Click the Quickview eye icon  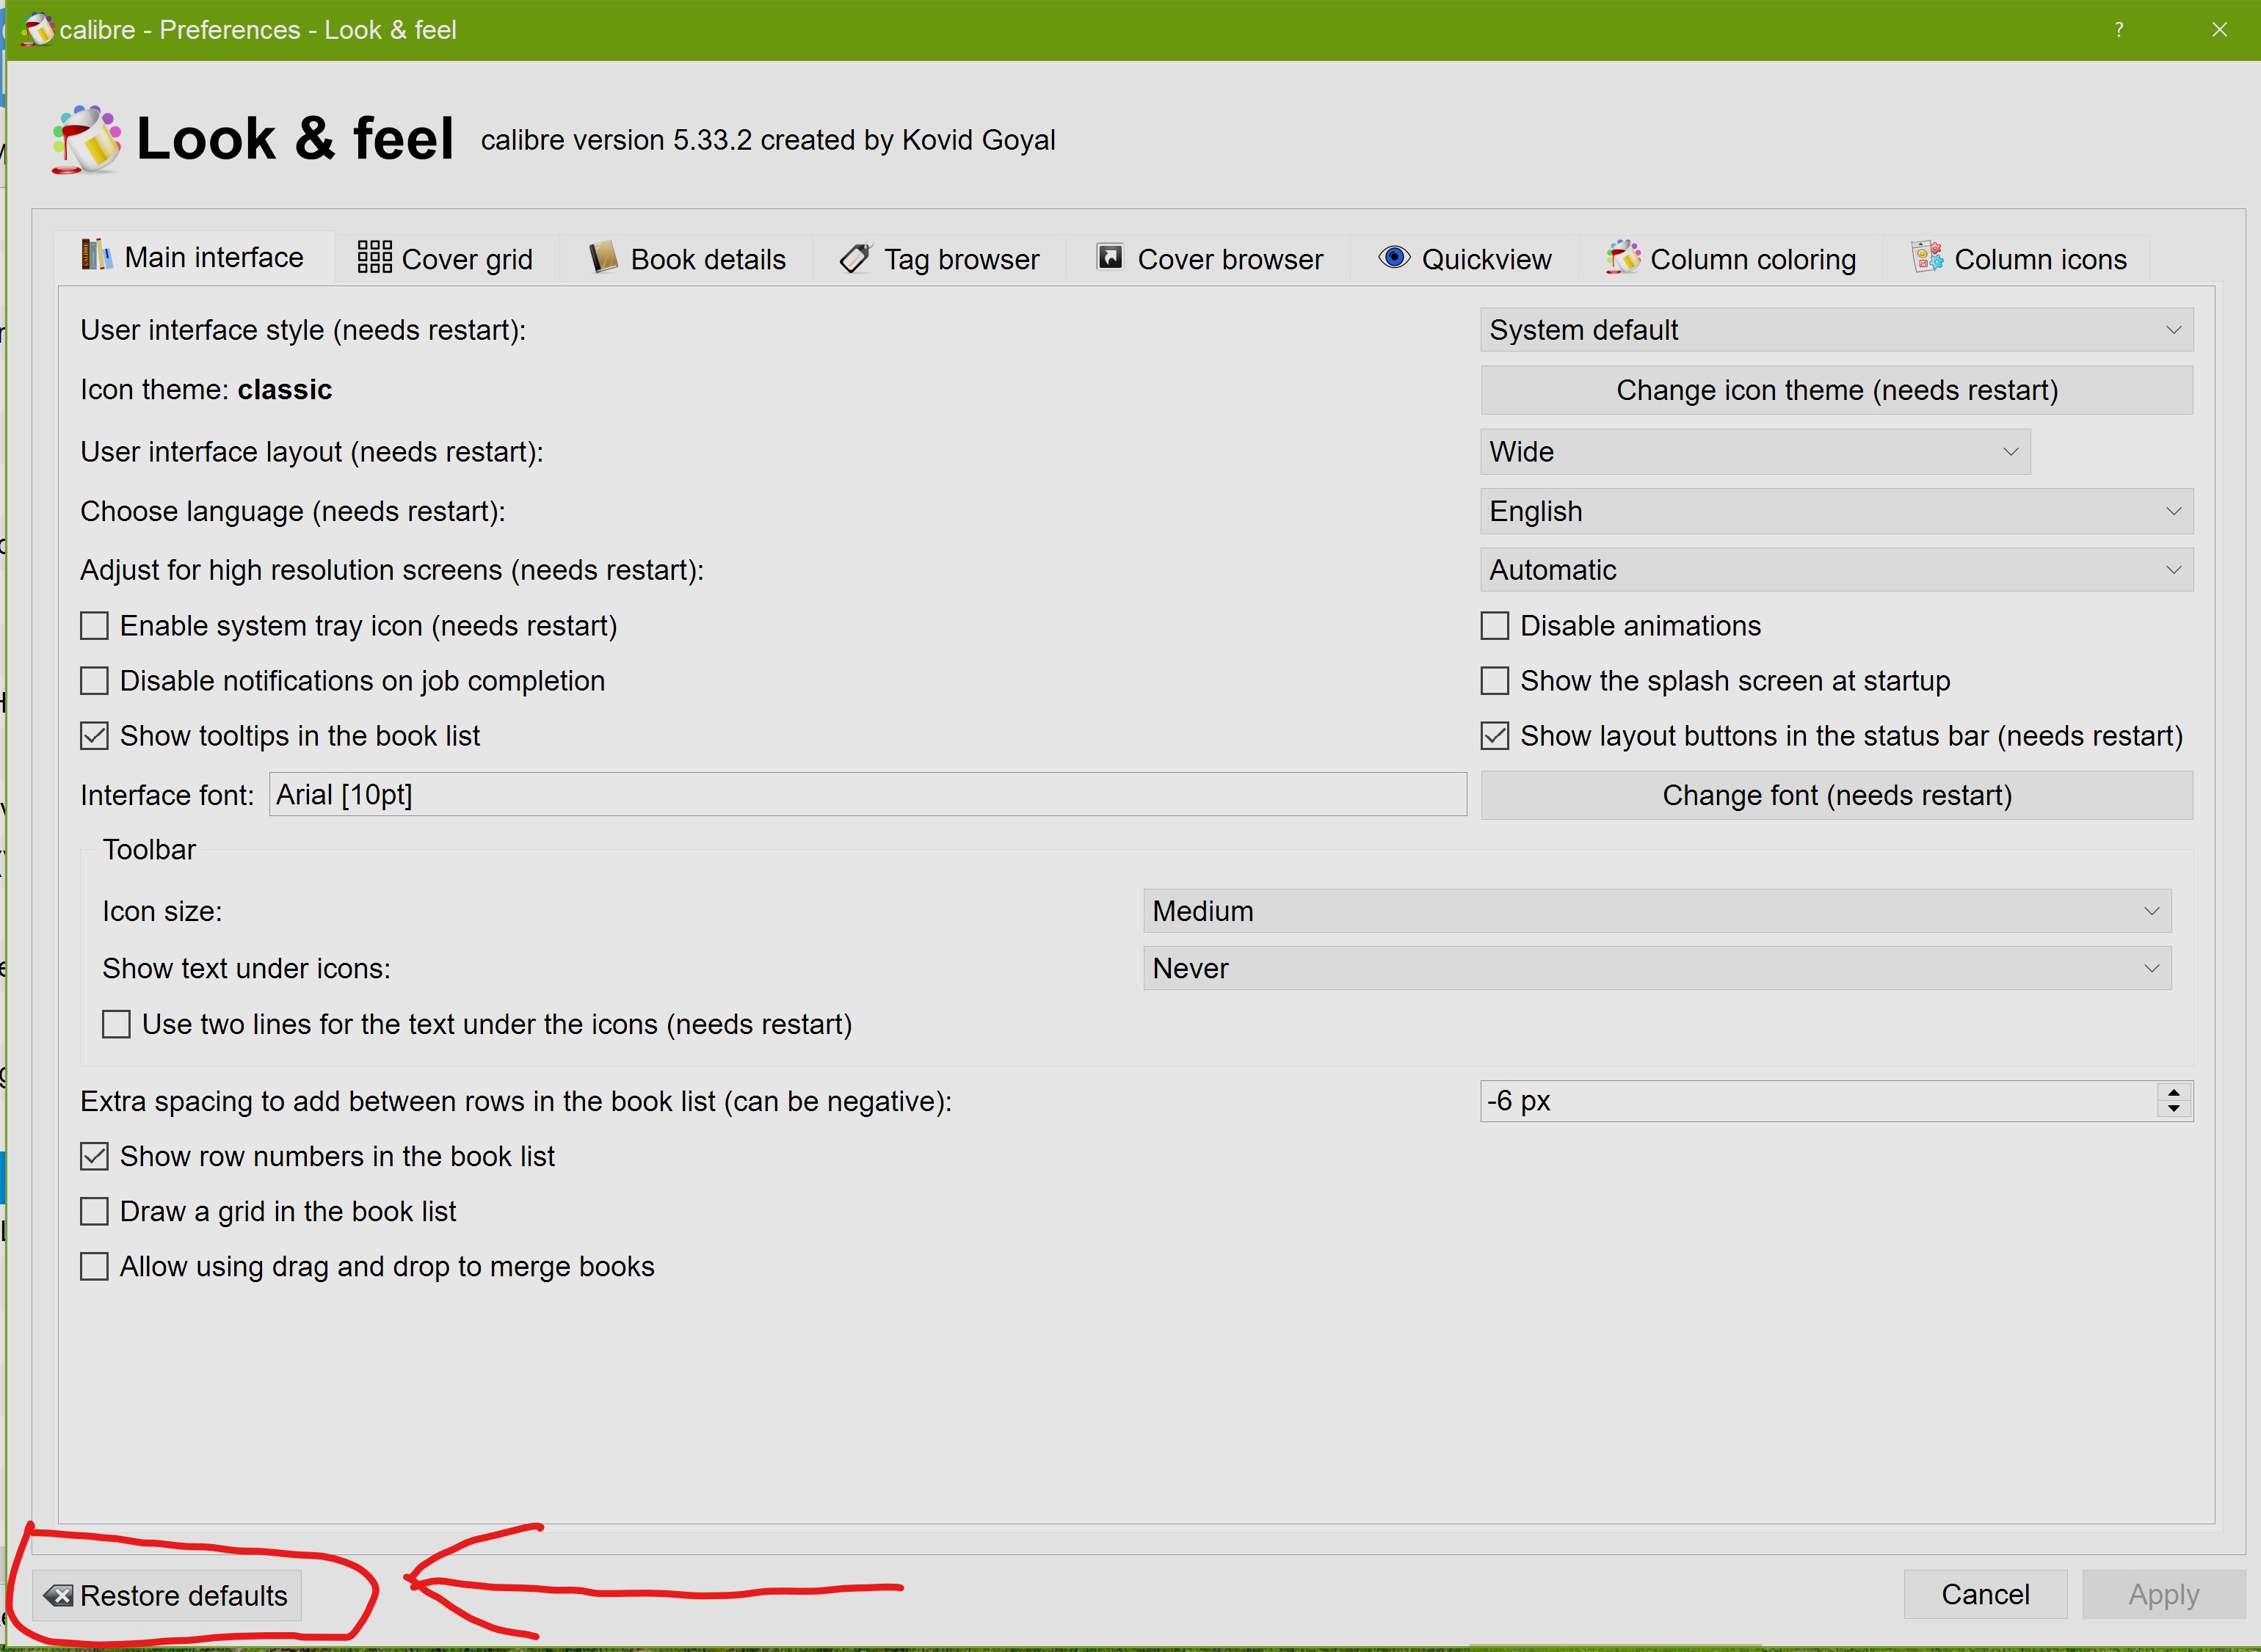pos(1393,257)
